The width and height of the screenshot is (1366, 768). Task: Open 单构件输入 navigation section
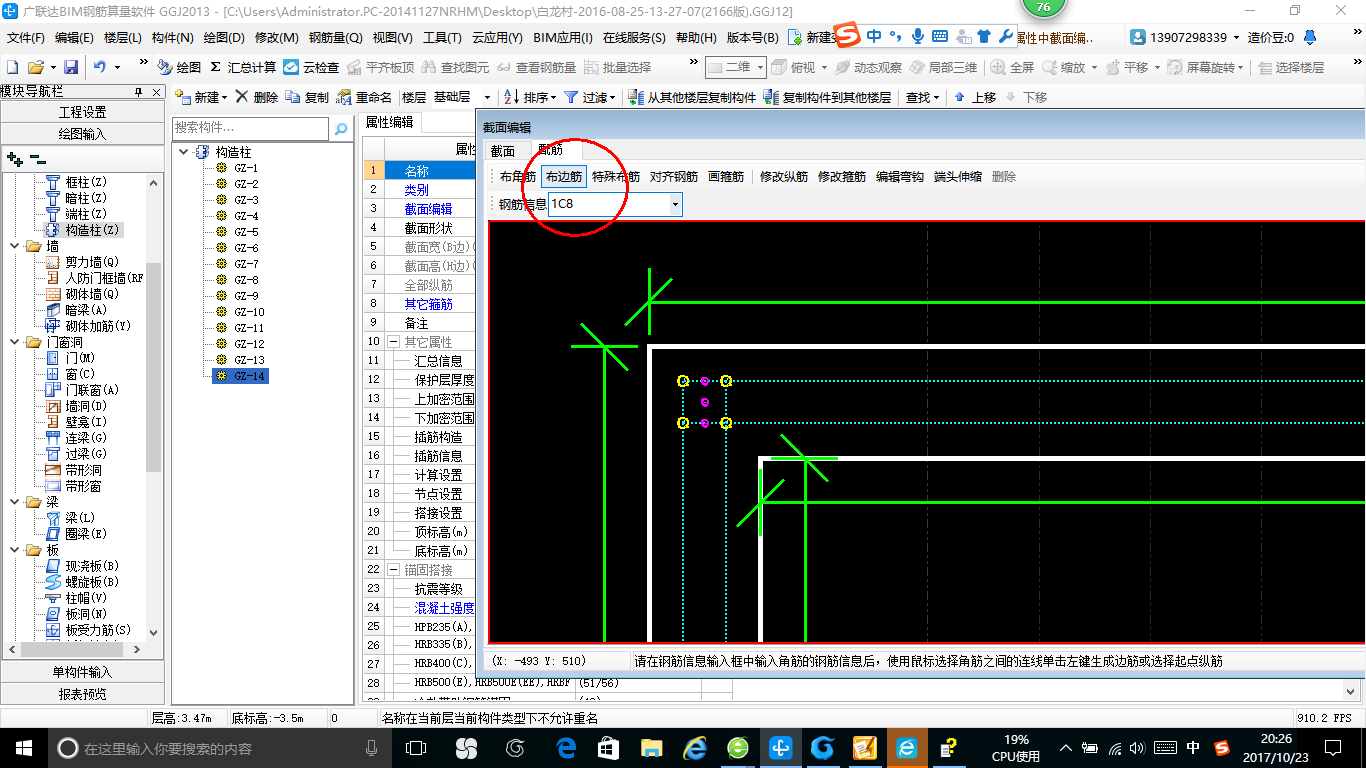82,672
